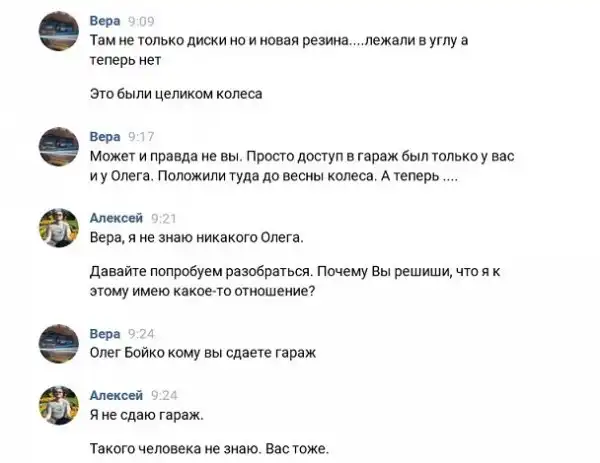Screen dimensions: 600x463
Task: Click the name Вера on the 9:17 message
Action: click(105, 136)
